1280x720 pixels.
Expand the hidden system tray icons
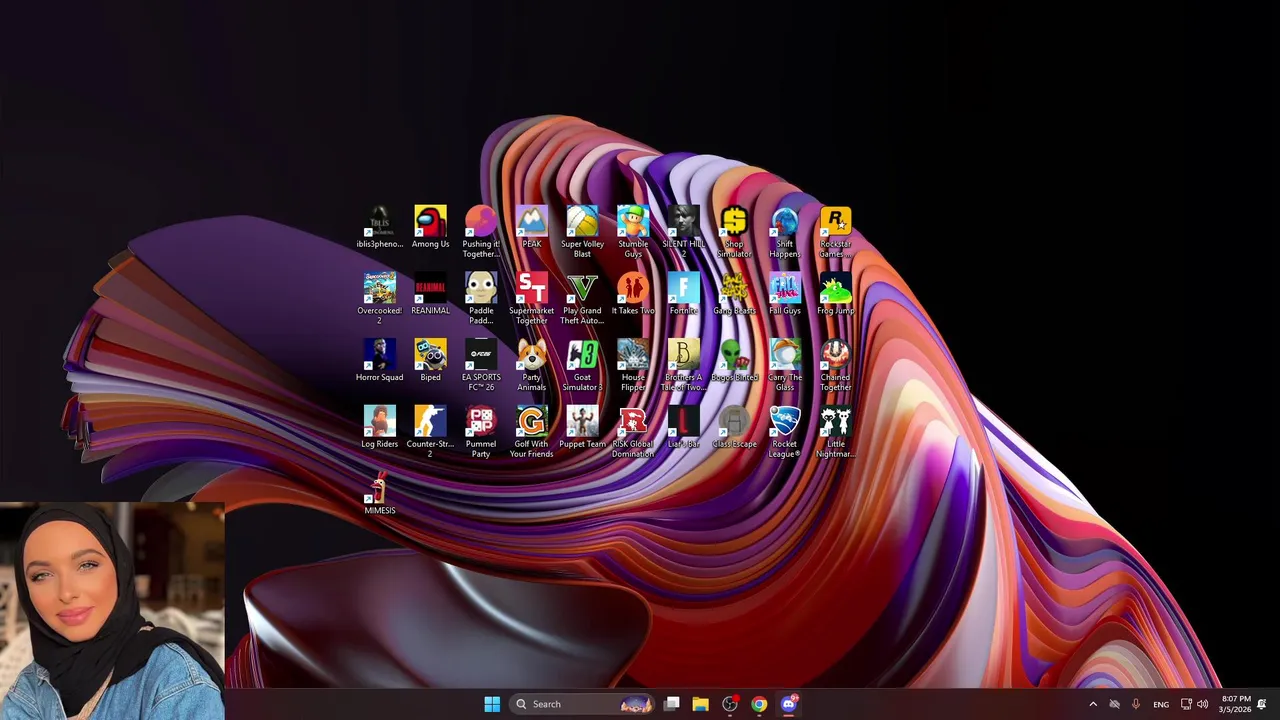tap(1093, 704)
